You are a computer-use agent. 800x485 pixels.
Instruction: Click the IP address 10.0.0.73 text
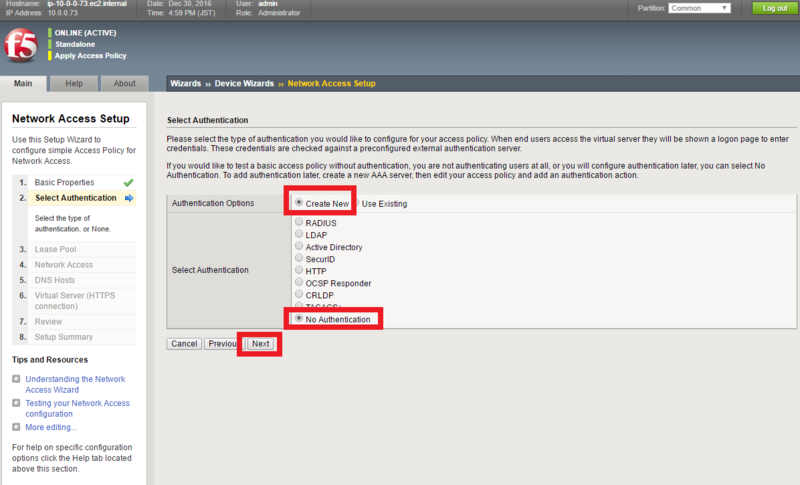[63, 13]
